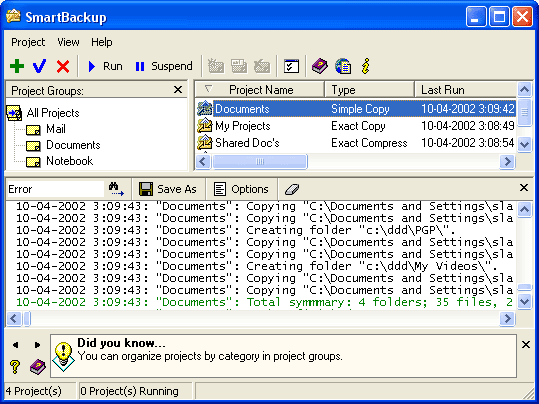This screenshot has width=539, height=404.
Task: Click the Shared Doc's row icon
Action: tap(205, 142)
